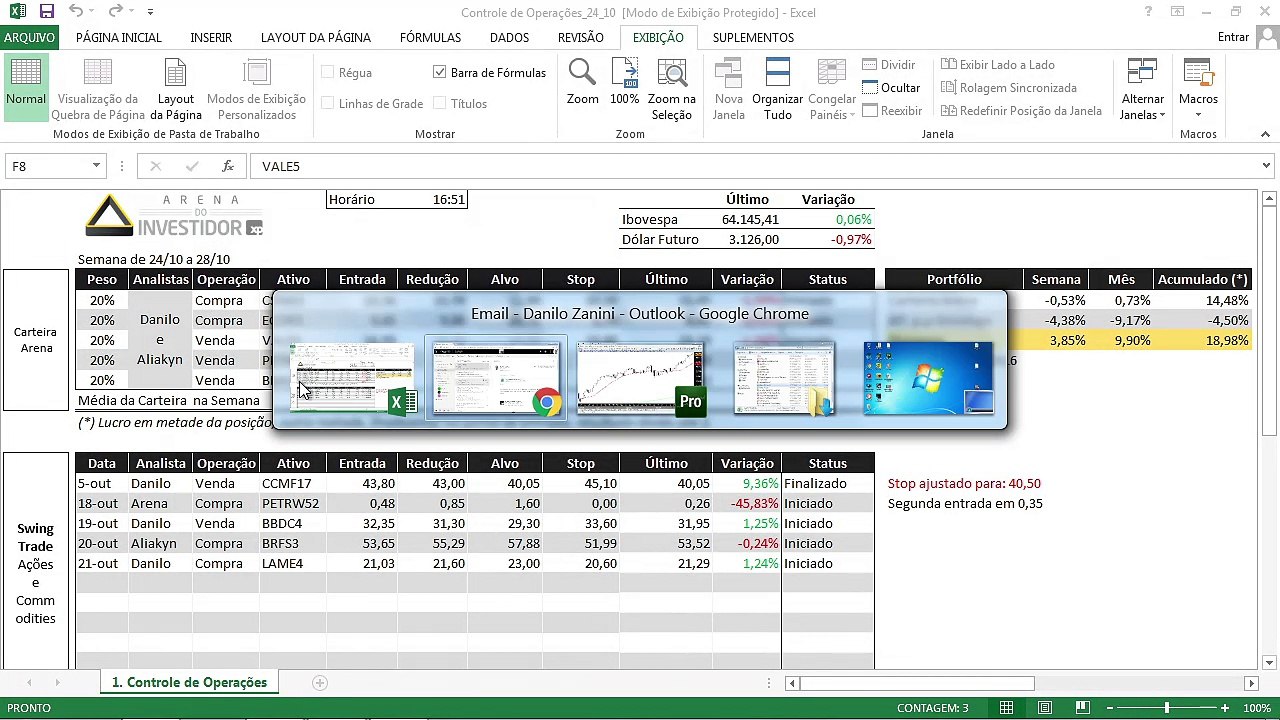The height and width of the screenshot is (720, 1280).
Task: Click the vertical scrollbar down arrow
Action: [x=1269, y=662]
